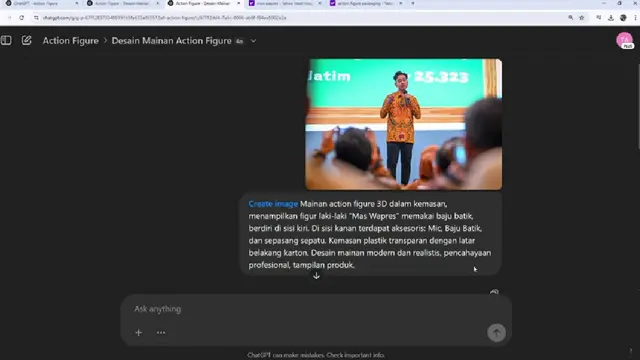Close the action figure packaging tab
Viewport: 640px width, 360px height.
[400, 3]
